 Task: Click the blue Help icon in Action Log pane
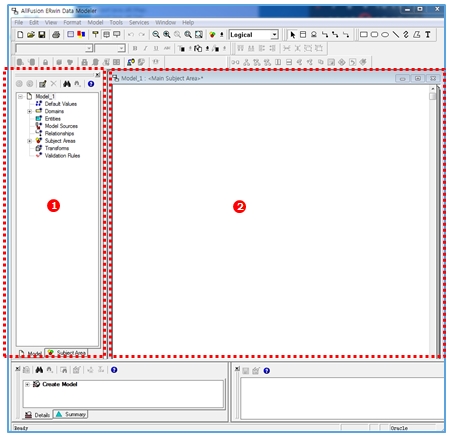pos(114,370)
